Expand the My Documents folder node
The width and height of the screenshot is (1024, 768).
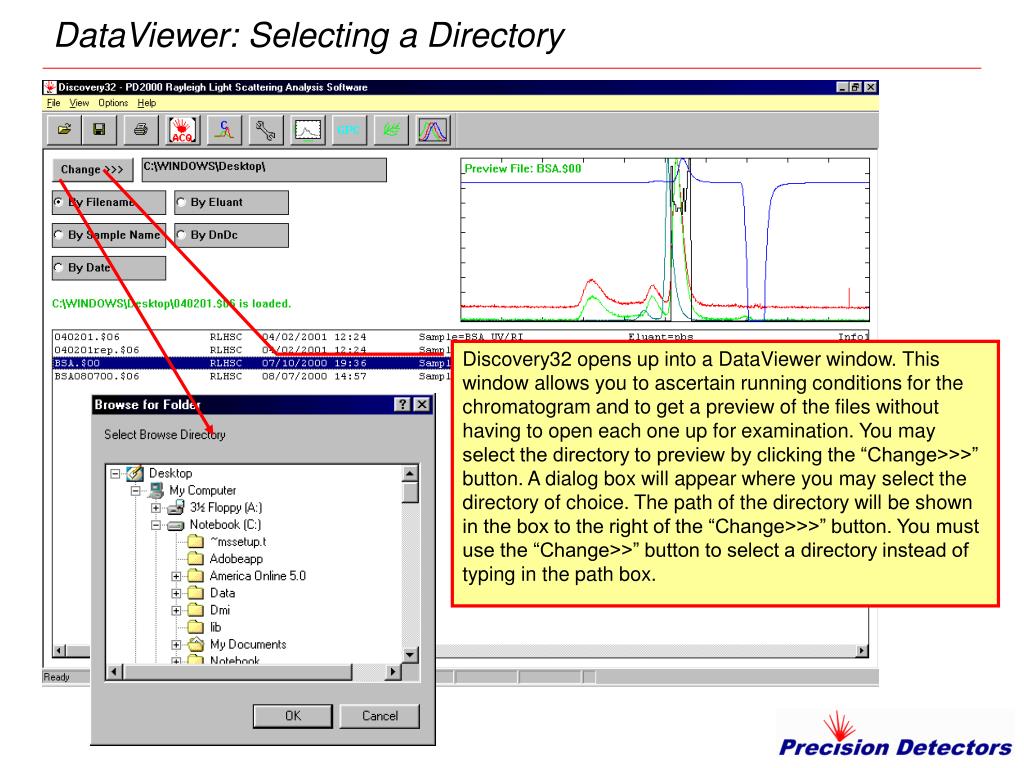[x=176, y=645]
